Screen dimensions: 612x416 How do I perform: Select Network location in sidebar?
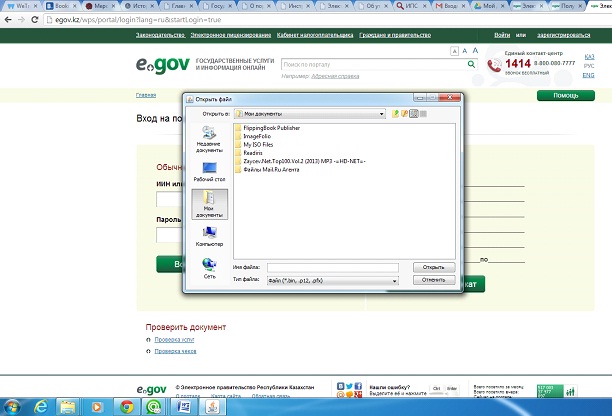point(209,267)
